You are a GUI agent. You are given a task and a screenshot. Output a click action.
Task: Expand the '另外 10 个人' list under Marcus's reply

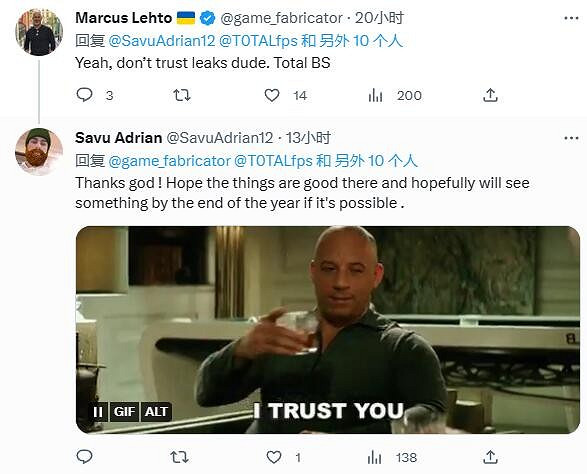click(361, 41)
